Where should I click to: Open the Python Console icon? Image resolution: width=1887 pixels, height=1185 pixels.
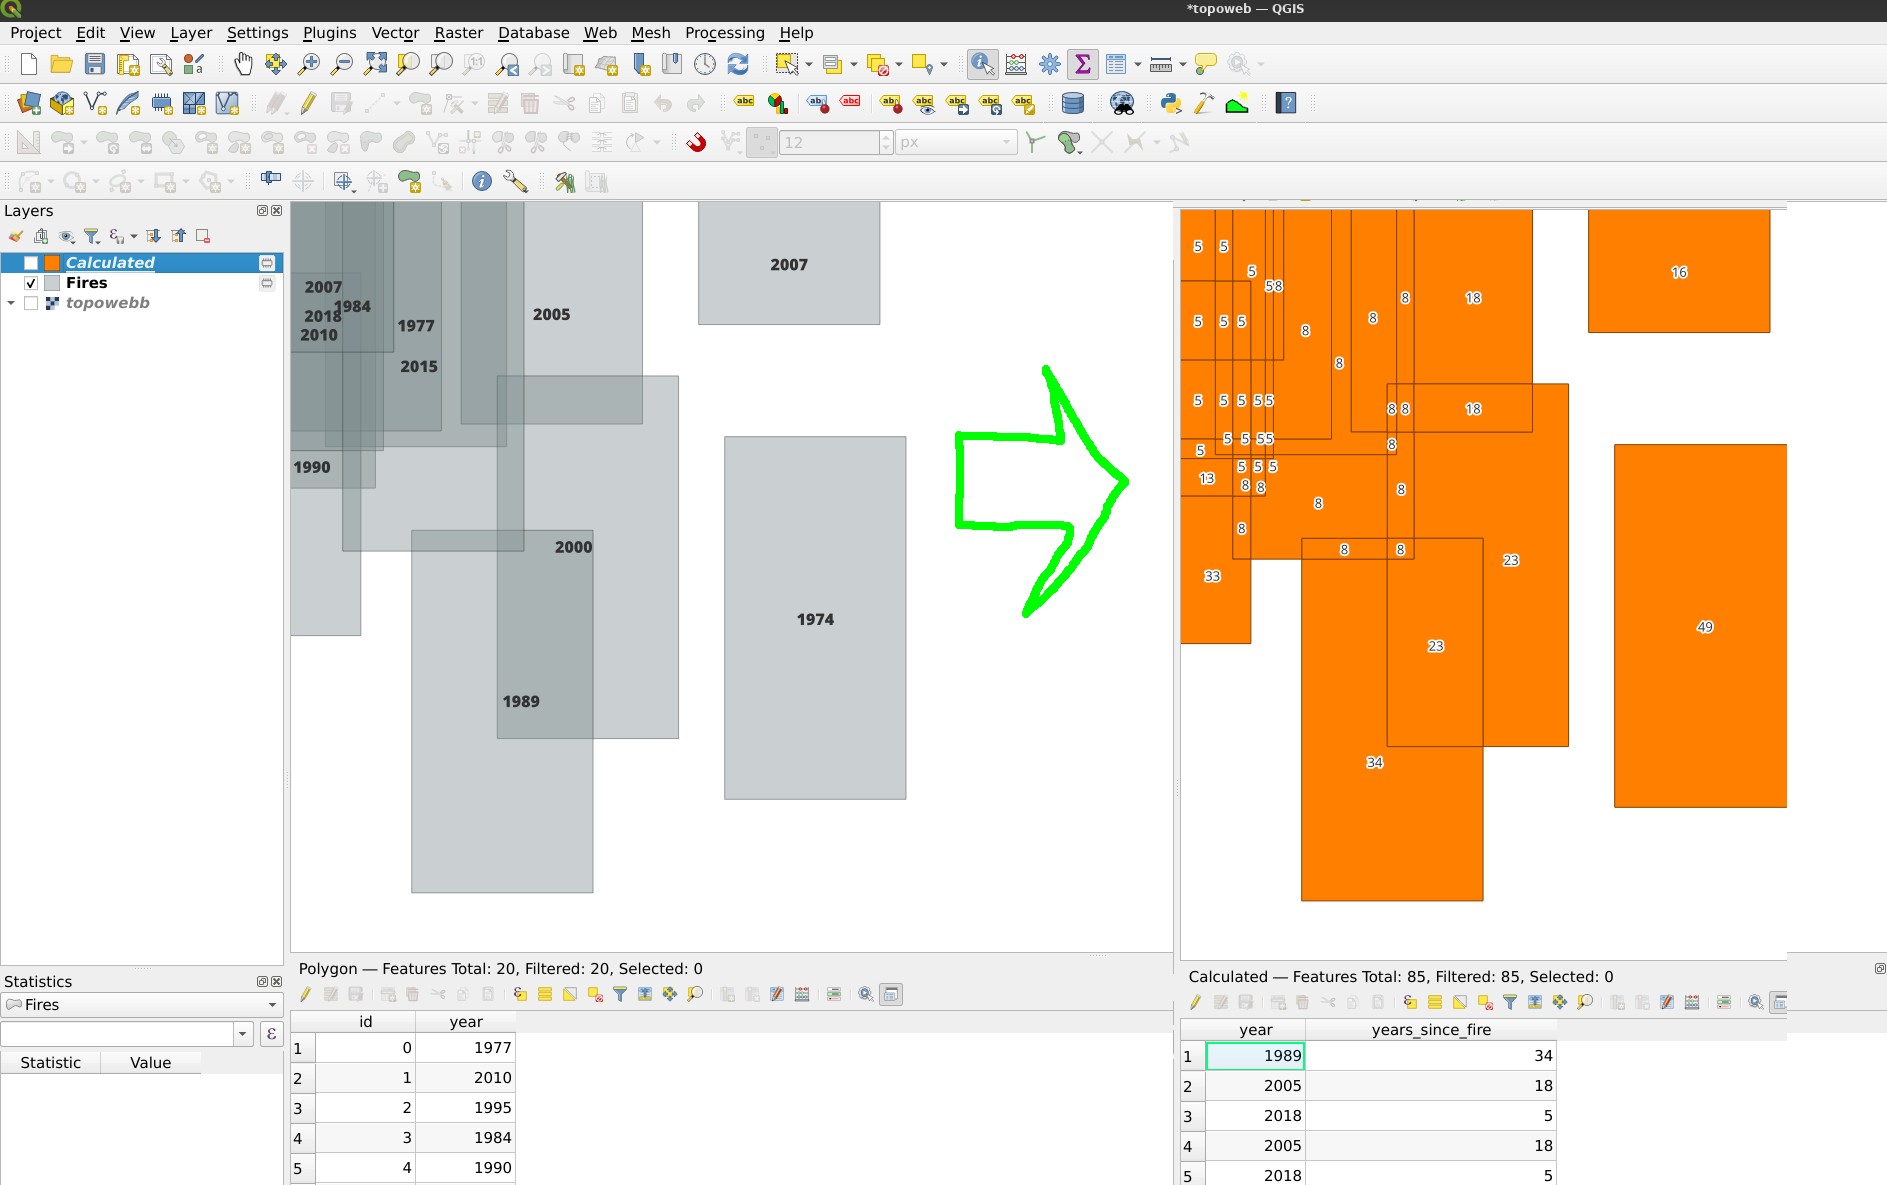[1171, 103]
